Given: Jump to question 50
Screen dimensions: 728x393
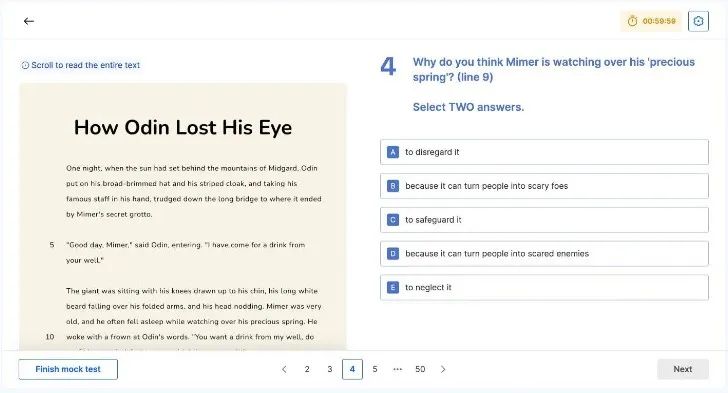Looking at the screenshot, I should tap(420, 369).
